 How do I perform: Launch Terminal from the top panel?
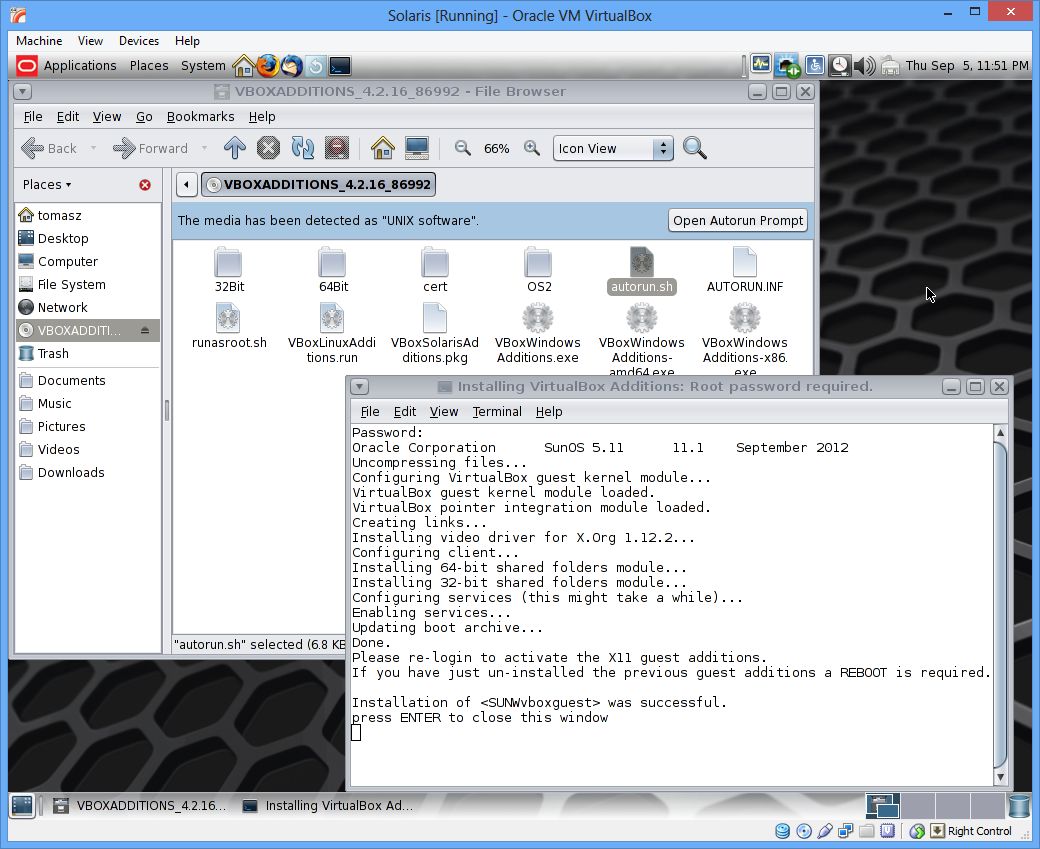(340, 66)
